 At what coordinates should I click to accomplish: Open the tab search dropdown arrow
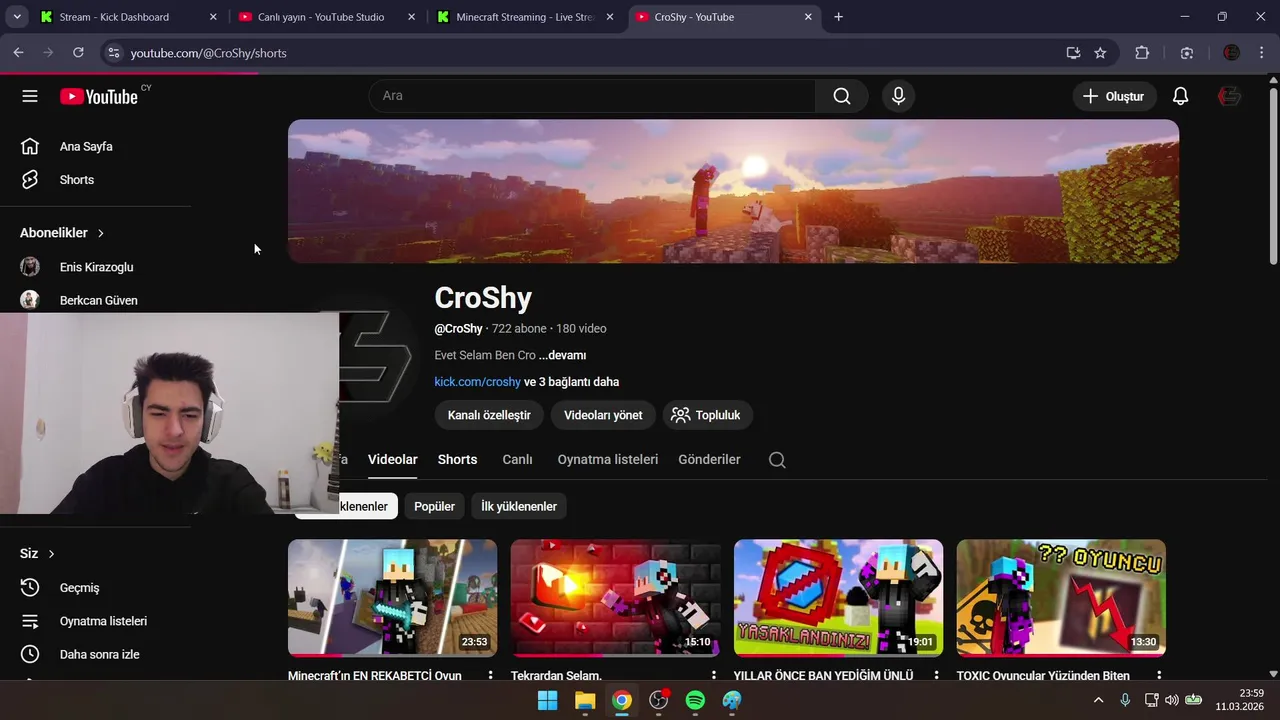pos(17,17)
